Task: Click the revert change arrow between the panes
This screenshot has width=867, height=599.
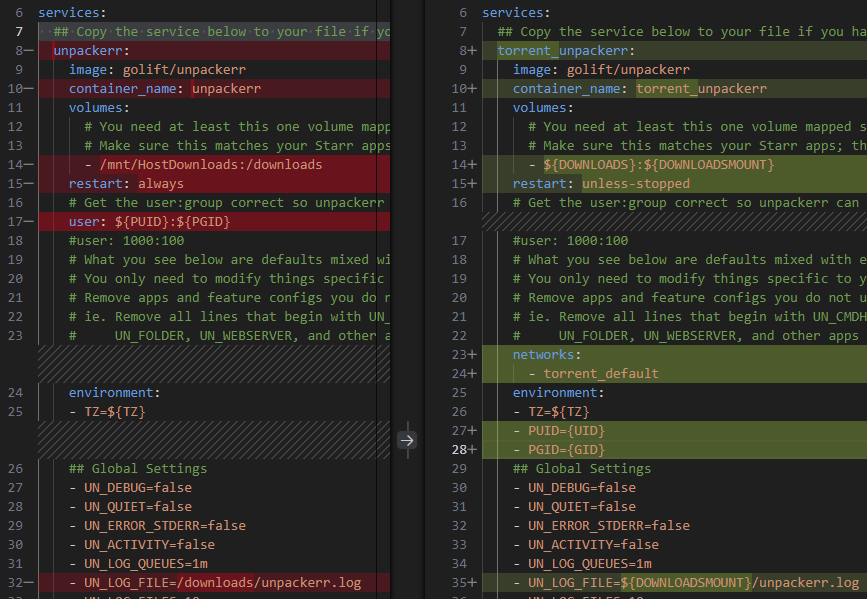Action: 407,440
